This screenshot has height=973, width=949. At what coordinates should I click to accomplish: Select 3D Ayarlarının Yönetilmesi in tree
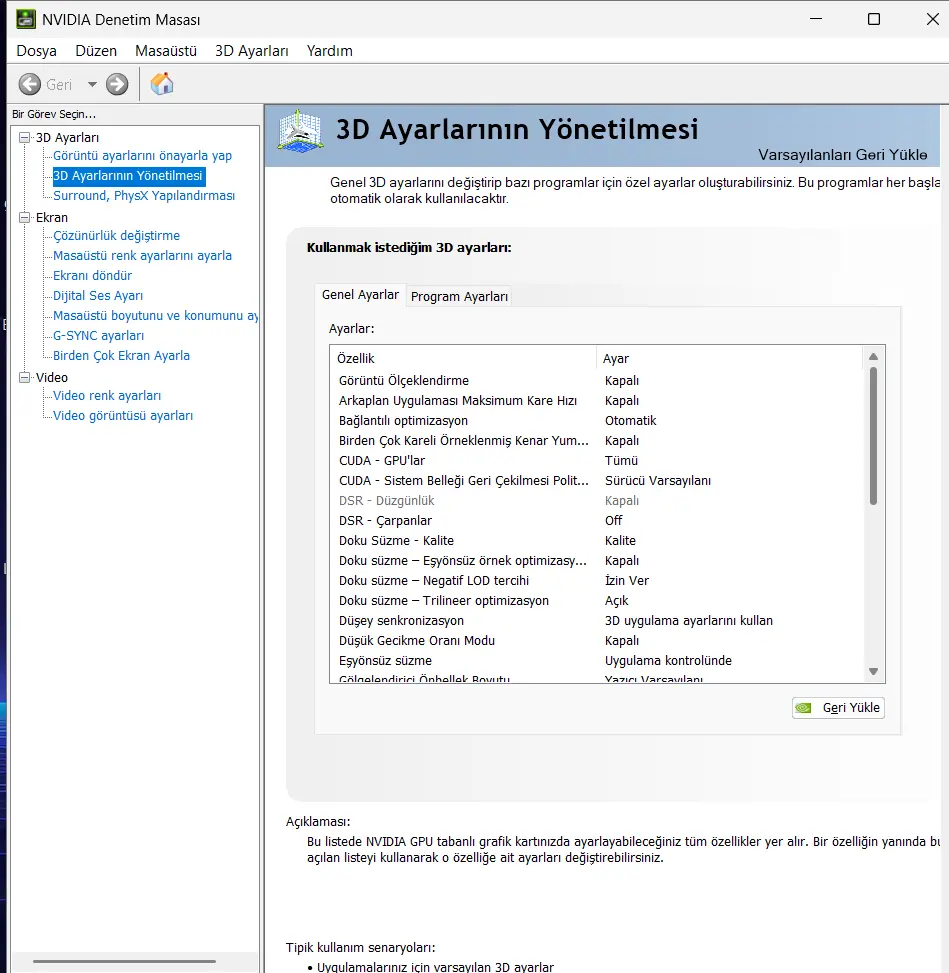tap(128, 176)
